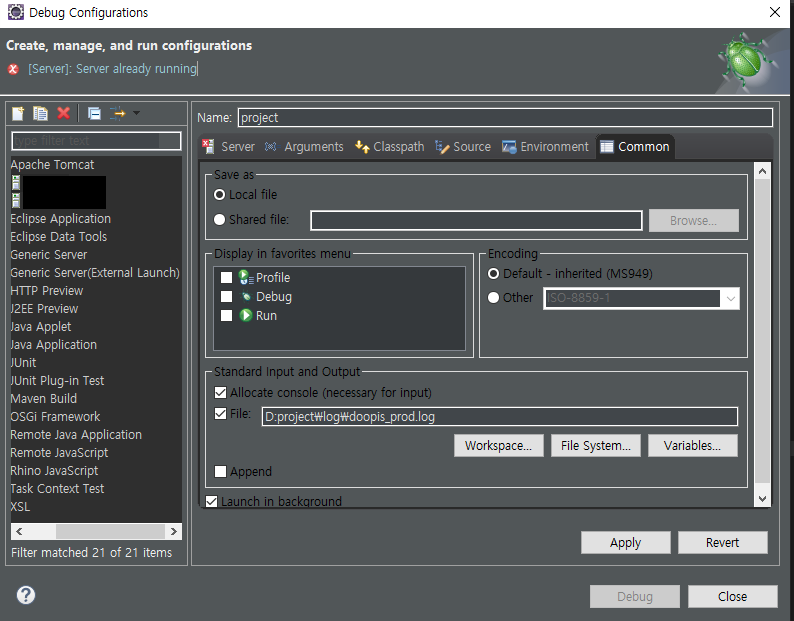The width and height of the screenshot is (794, 621).
Task: Select Maven Build item
Action: 44,399
